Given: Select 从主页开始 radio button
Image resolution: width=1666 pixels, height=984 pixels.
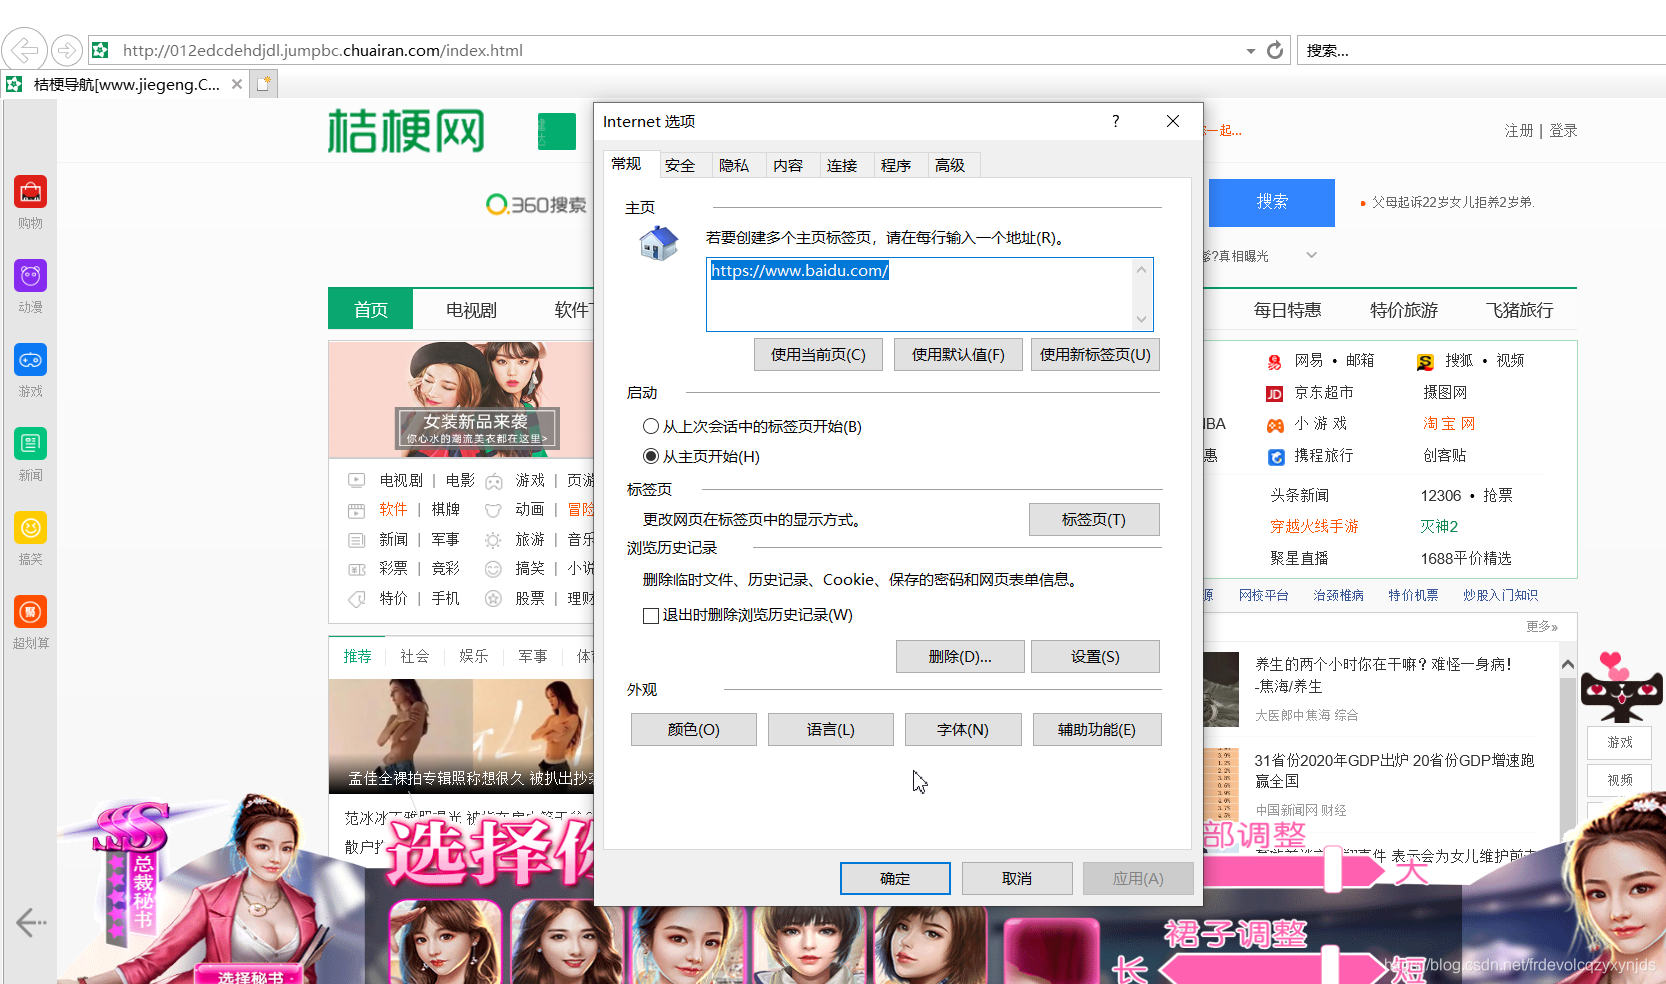Looking at the screenshot, I should coord(651,456).
